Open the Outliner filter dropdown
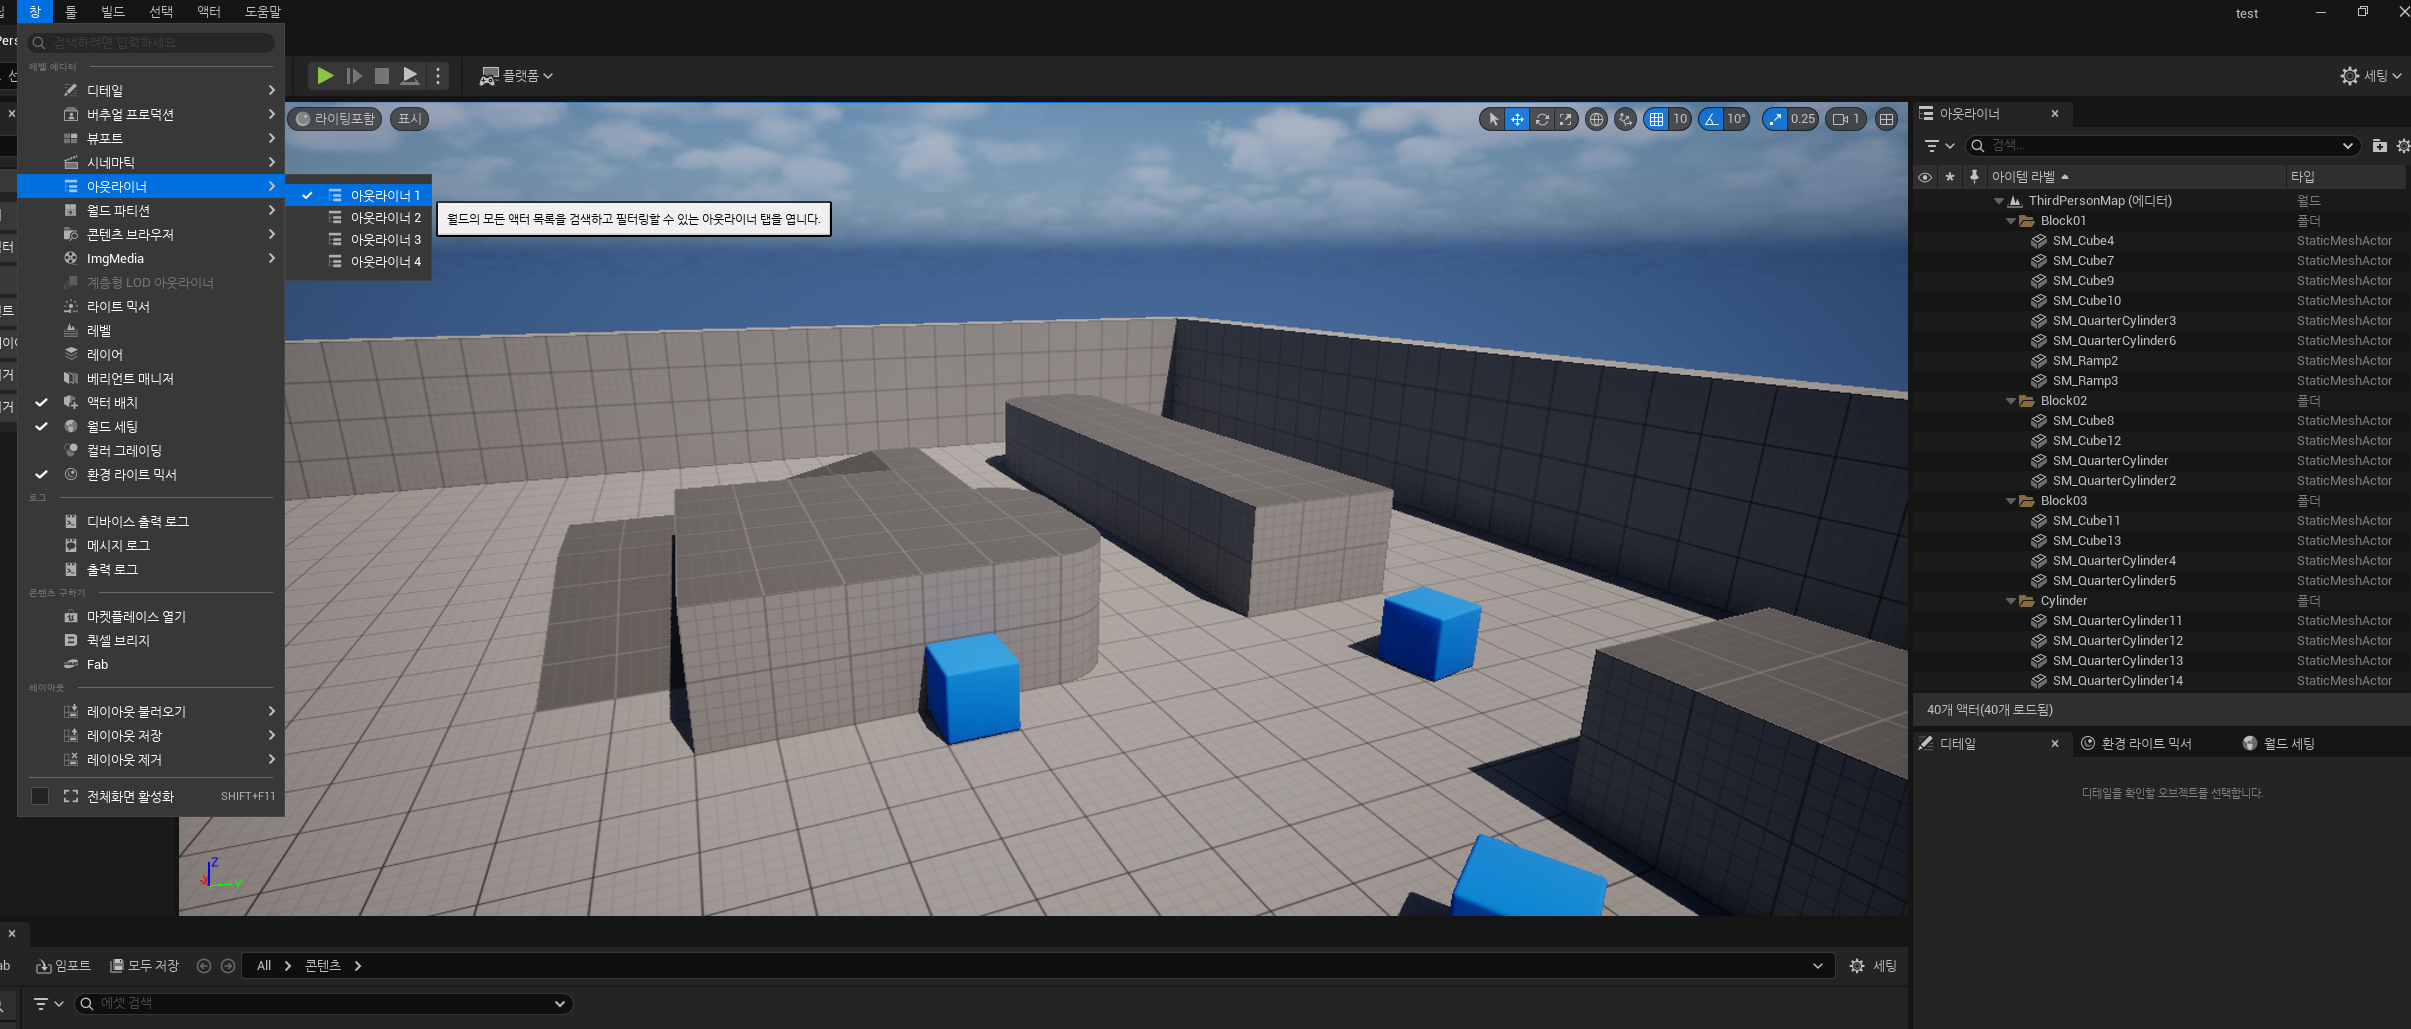Viewport: 2411px width, 1029px height. coord(1939,146)
